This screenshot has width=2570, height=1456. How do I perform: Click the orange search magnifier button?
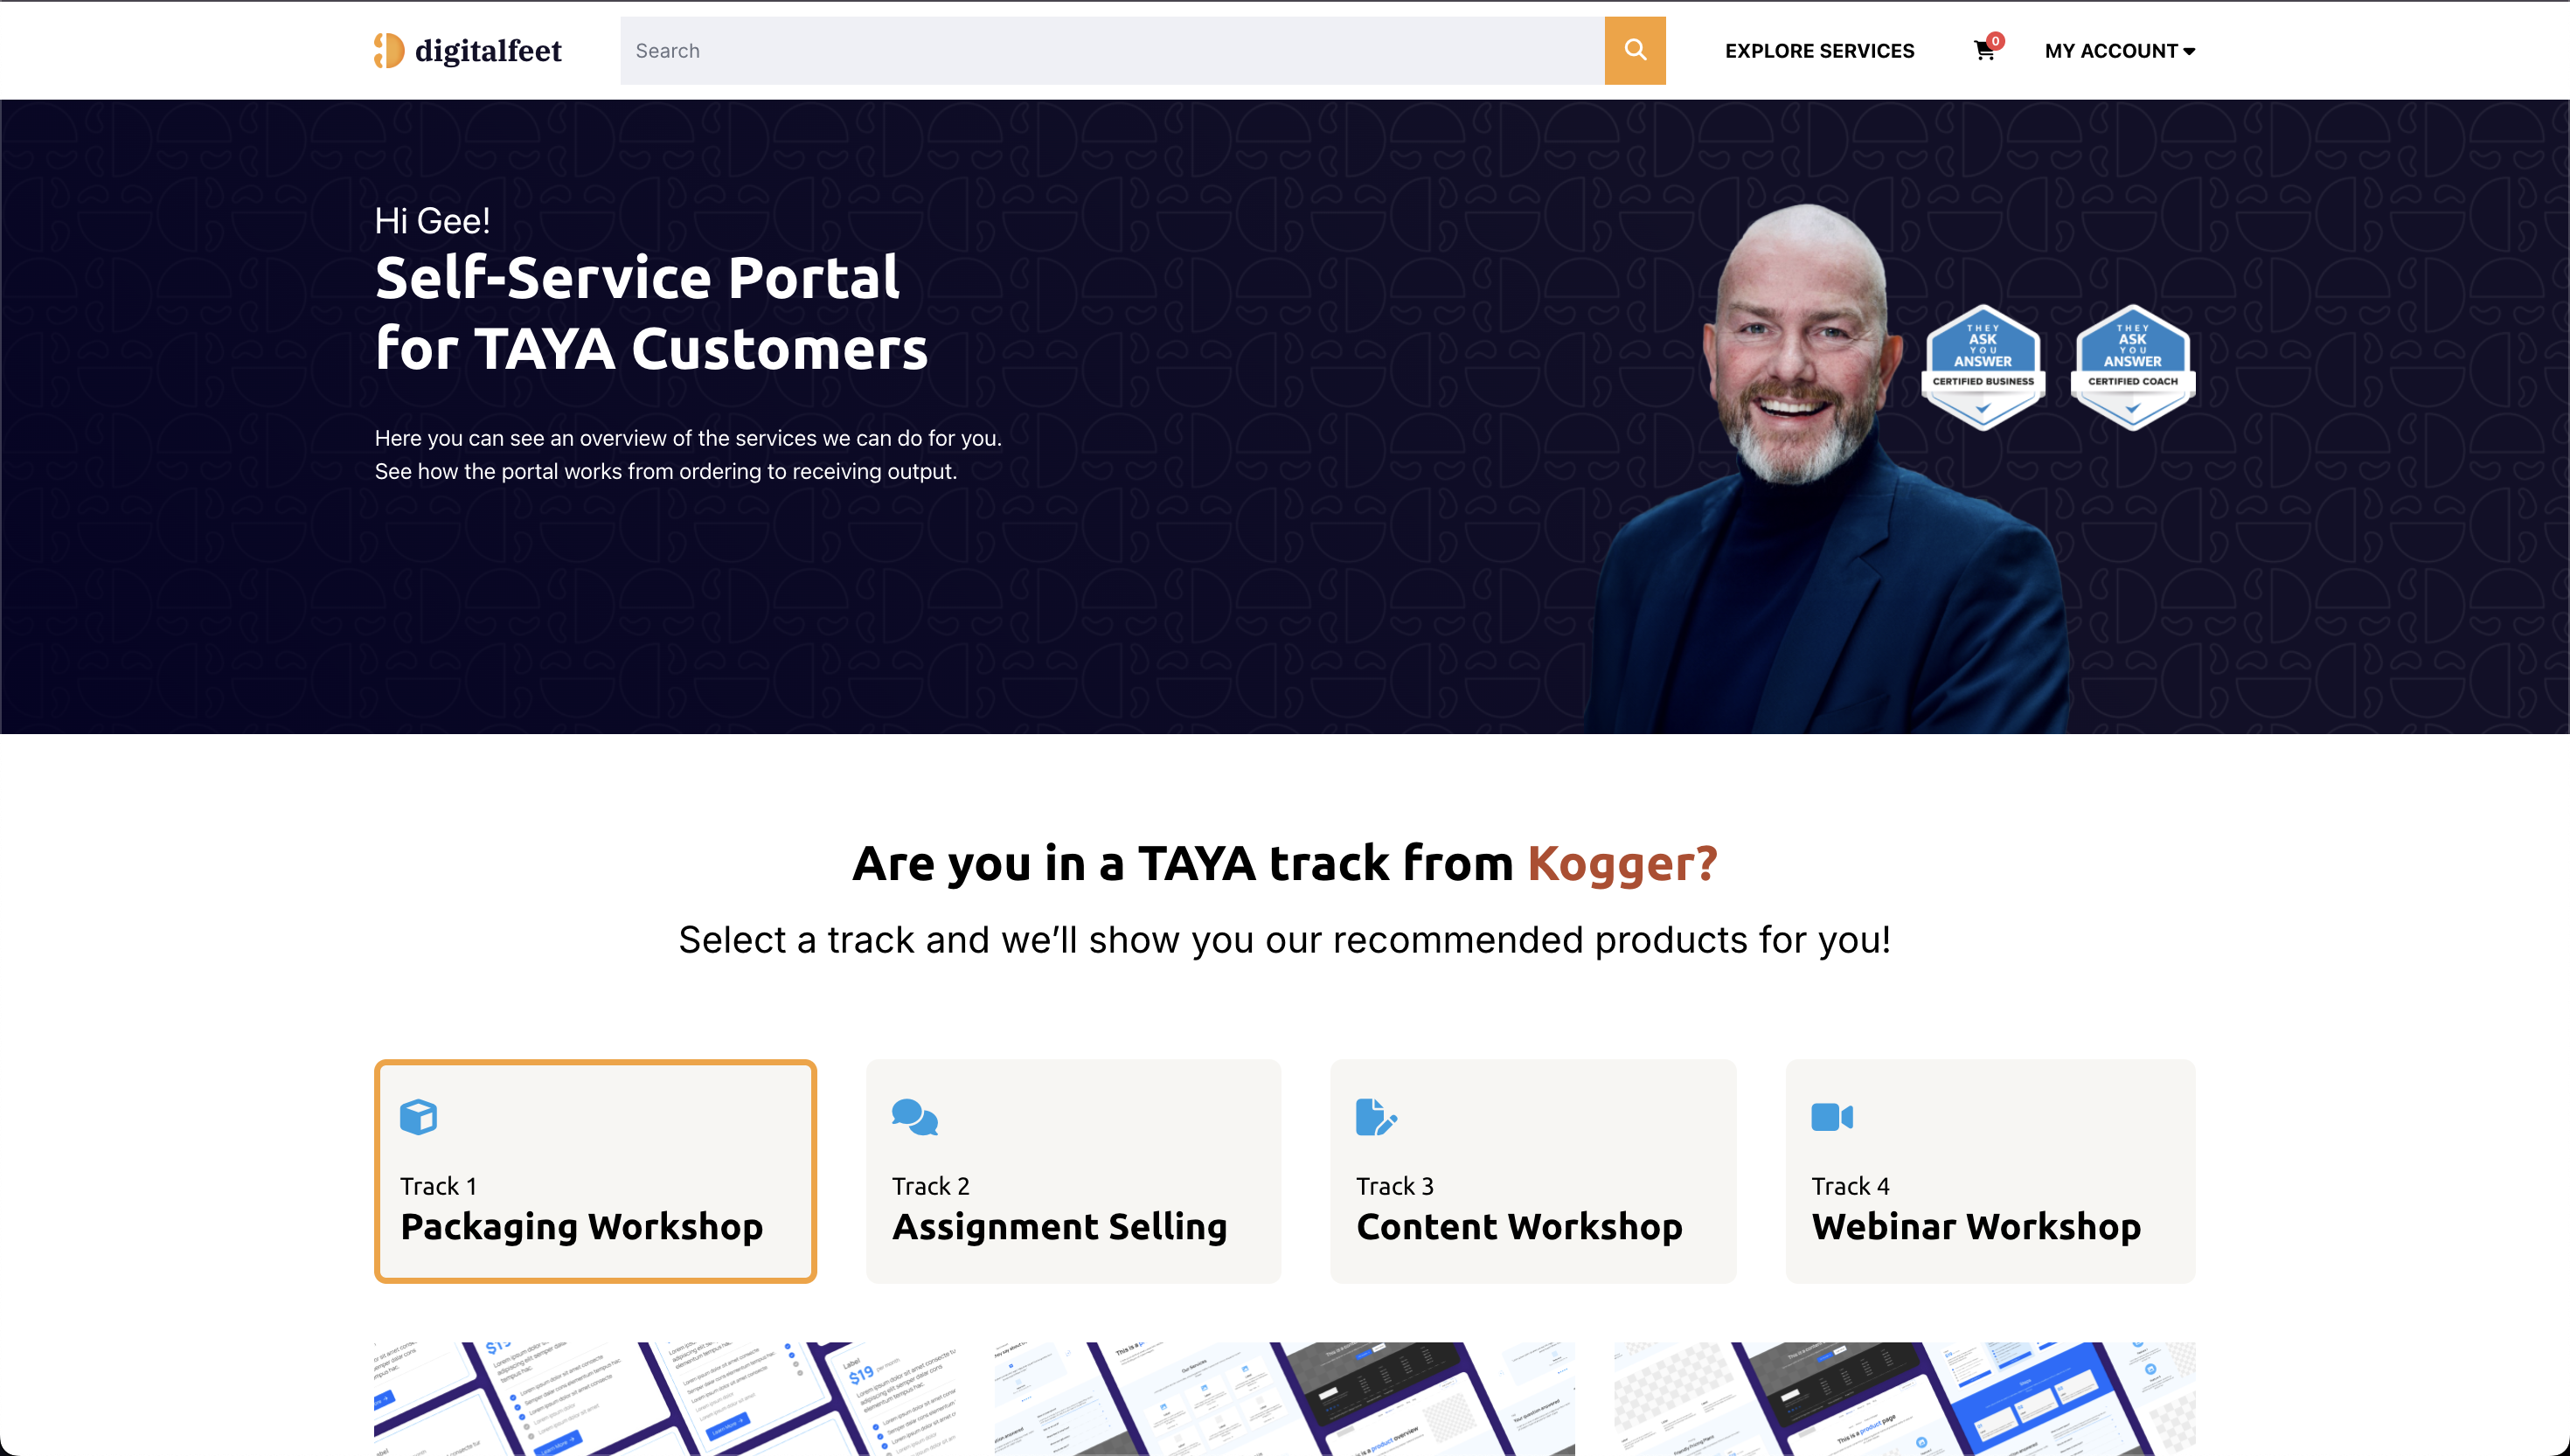coord(1634,50)
